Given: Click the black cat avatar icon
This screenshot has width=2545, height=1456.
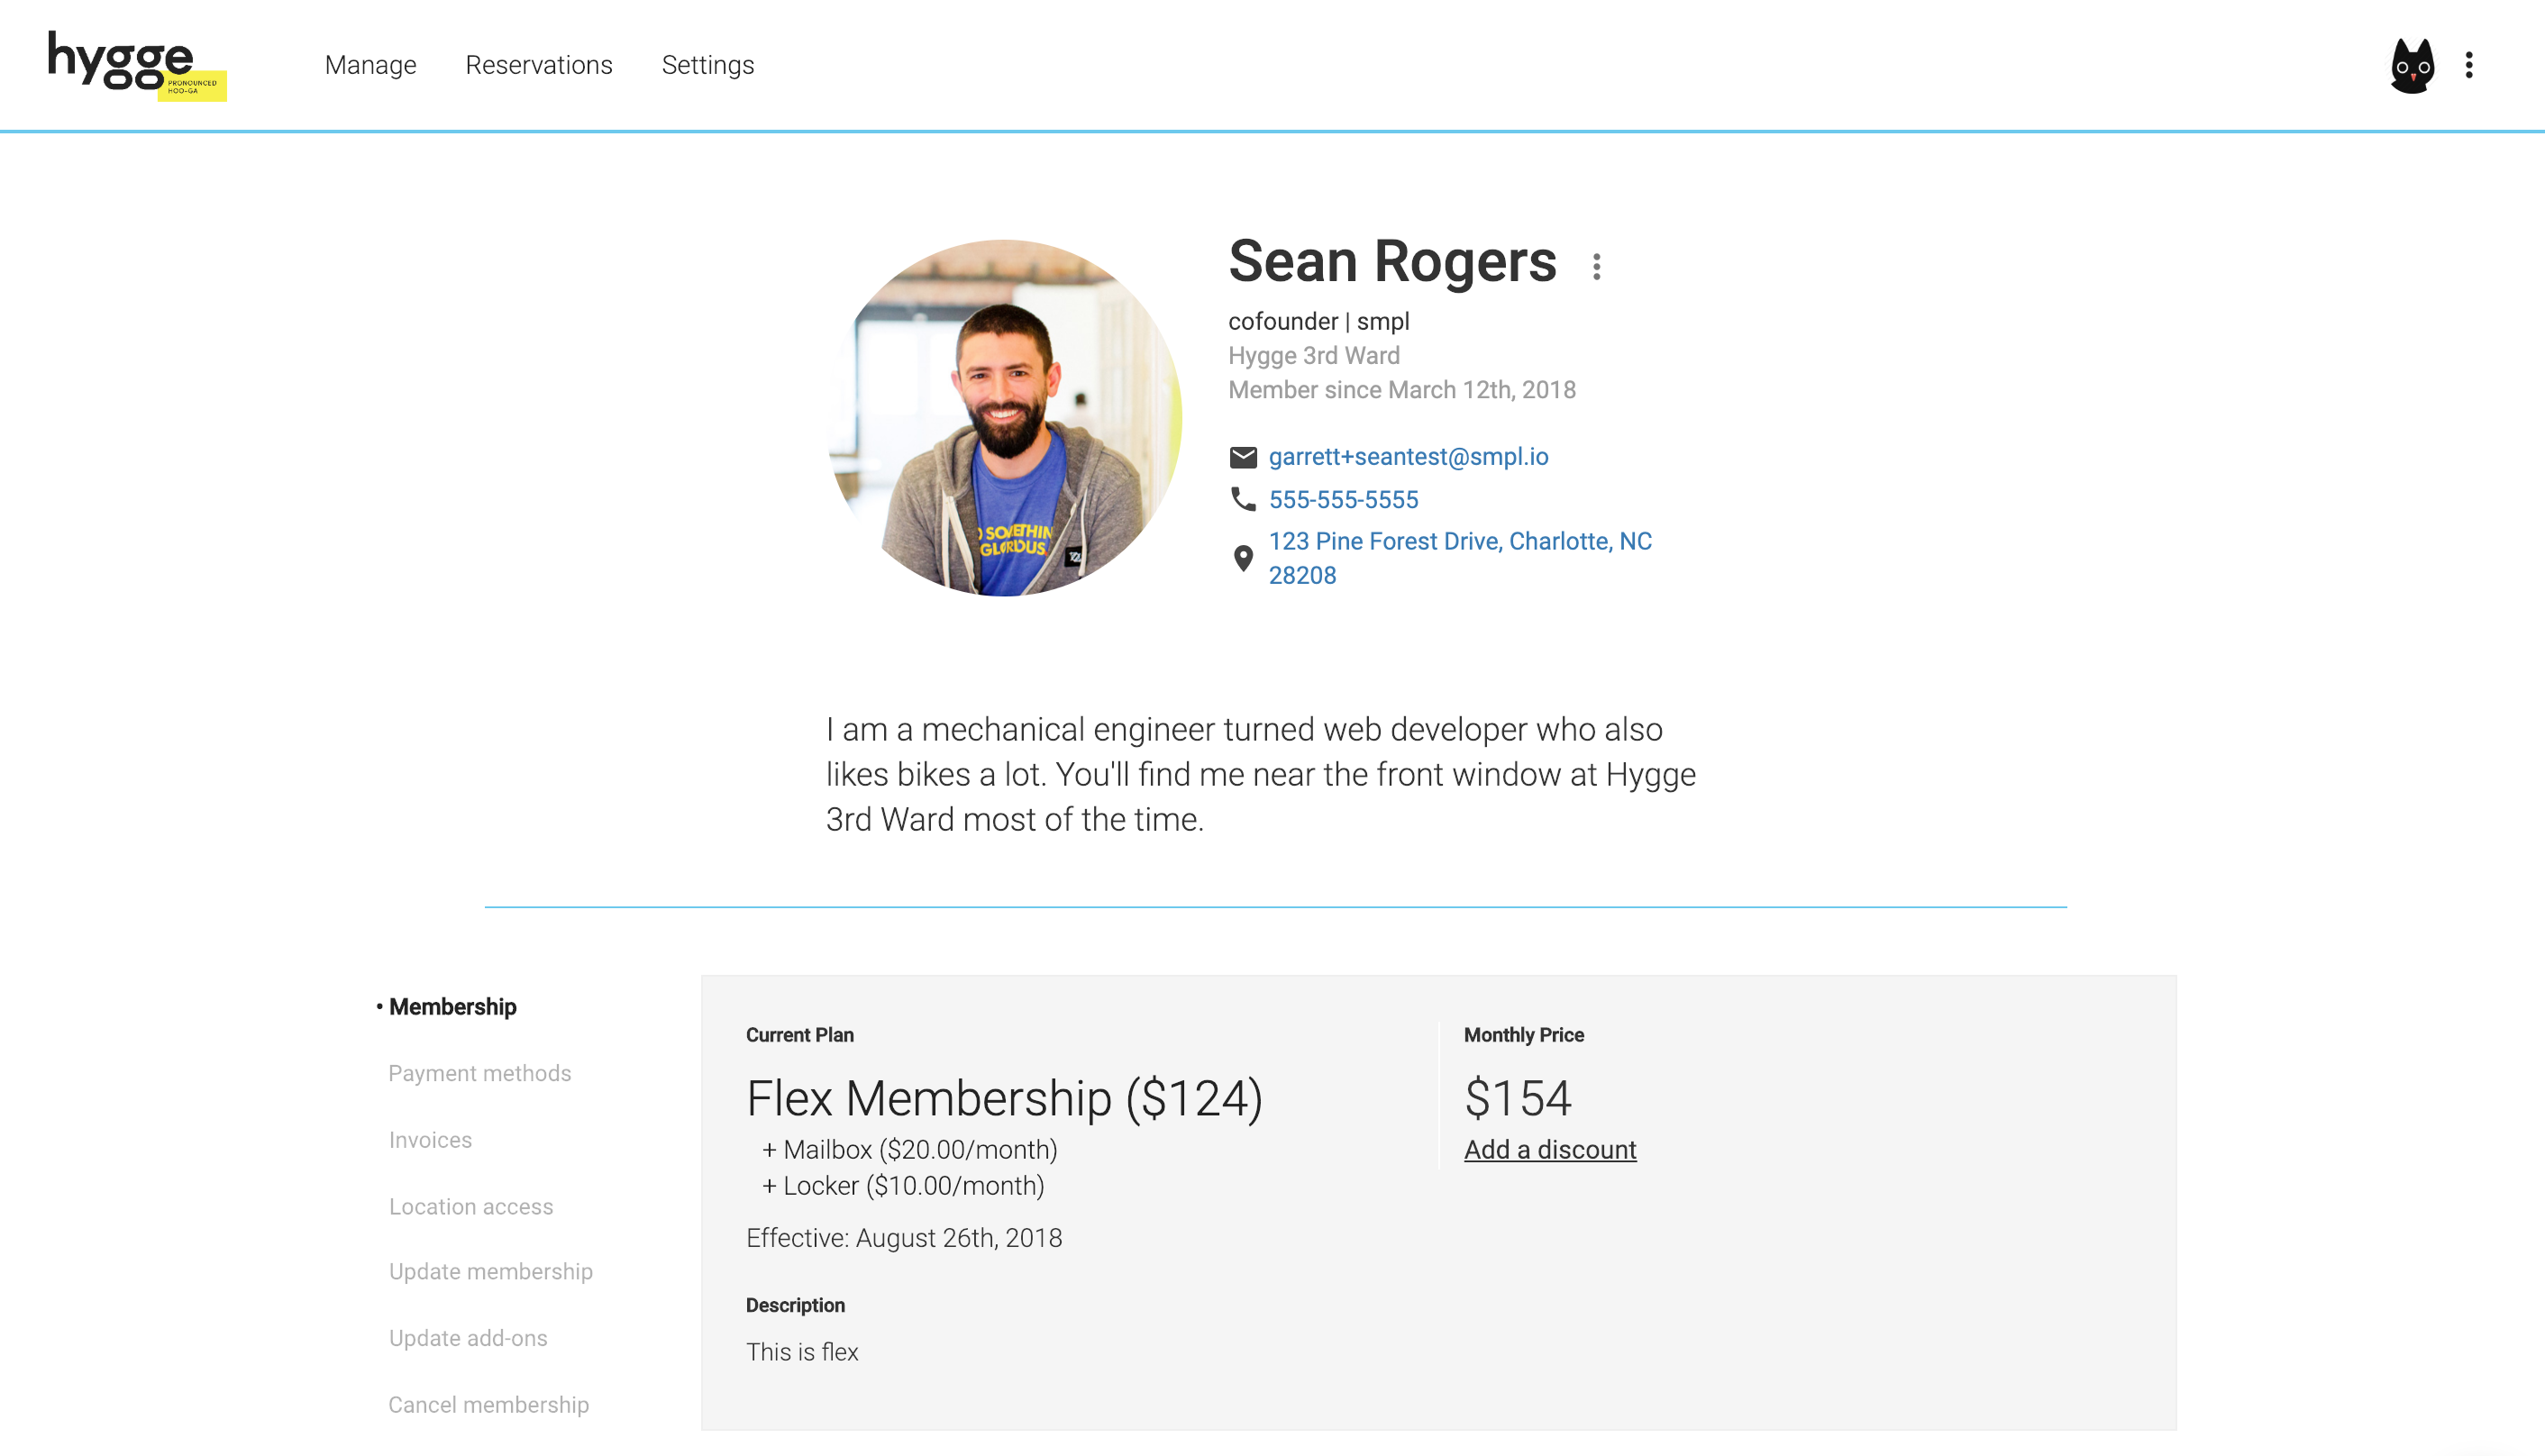Looking at the screenshot, I should 2411,66.
